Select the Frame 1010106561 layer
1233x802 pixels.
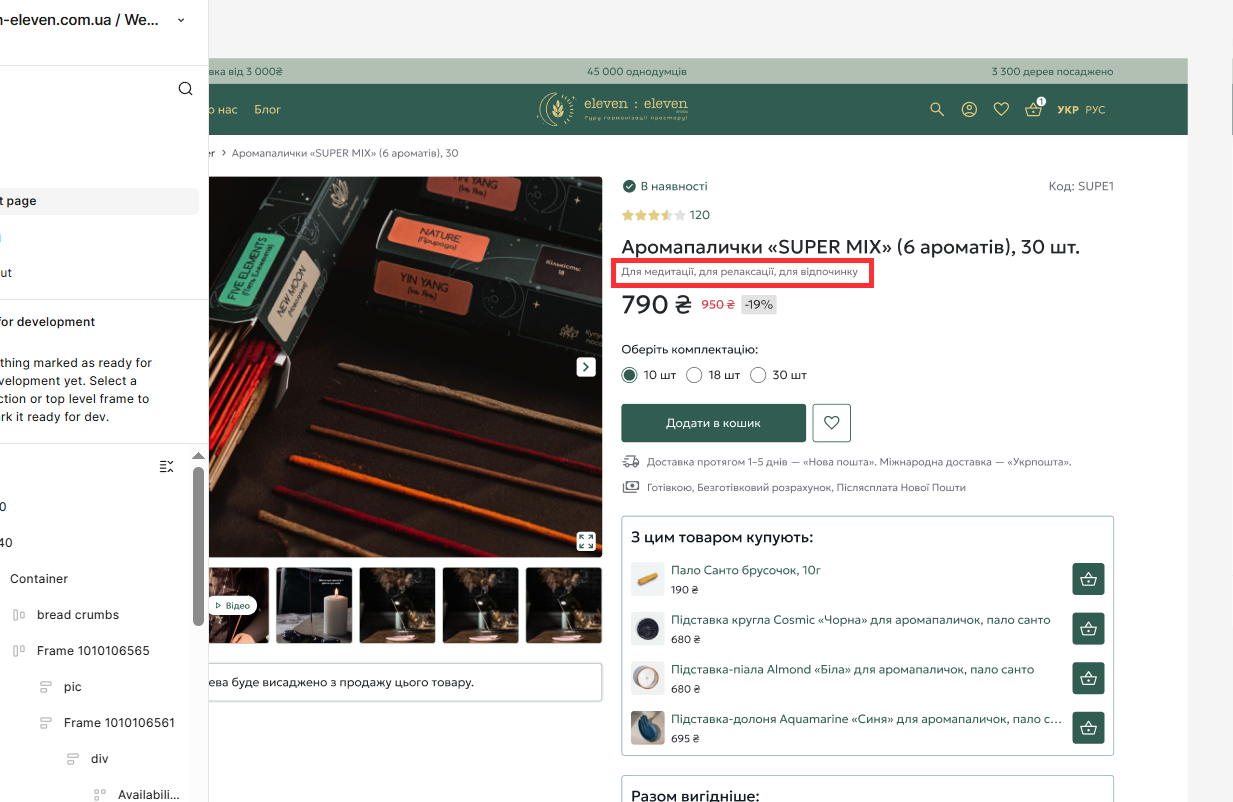[119, 723]
